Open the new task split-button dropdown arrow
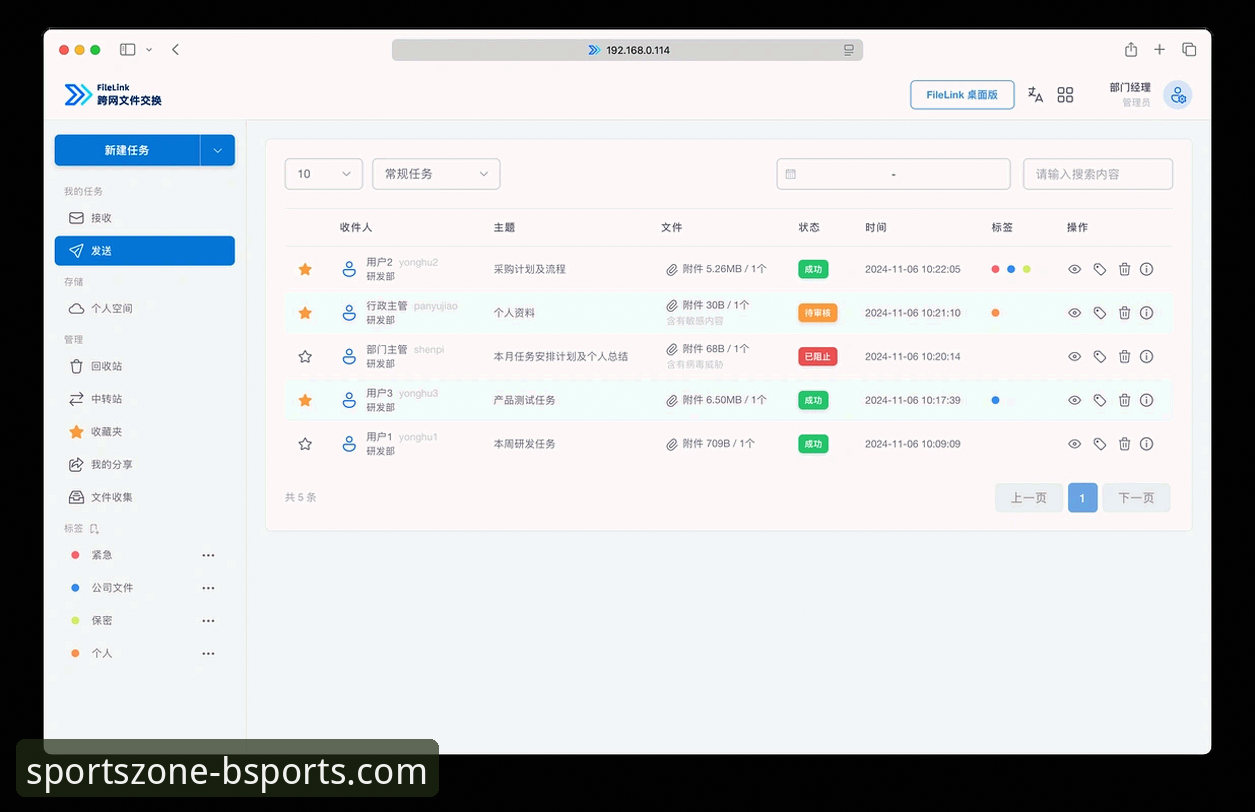1255x812 pixels. pos(218,149)
